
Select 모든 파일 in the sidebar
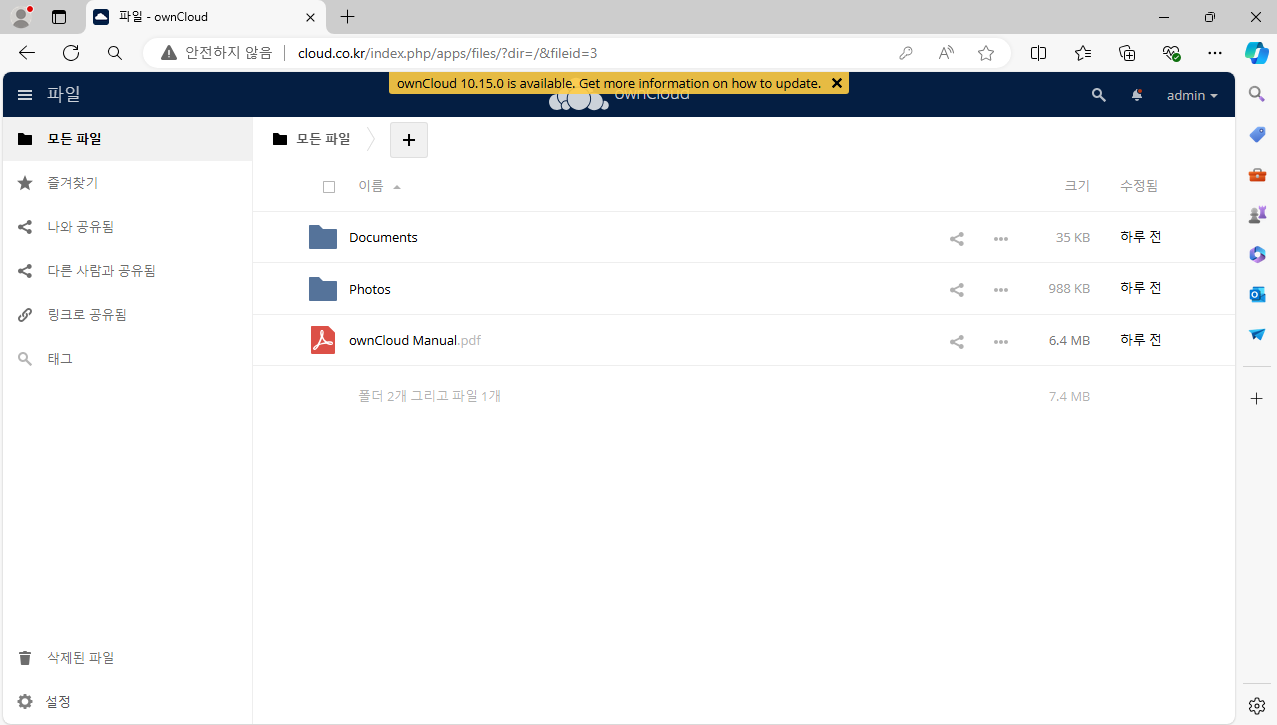pos(127,139)
